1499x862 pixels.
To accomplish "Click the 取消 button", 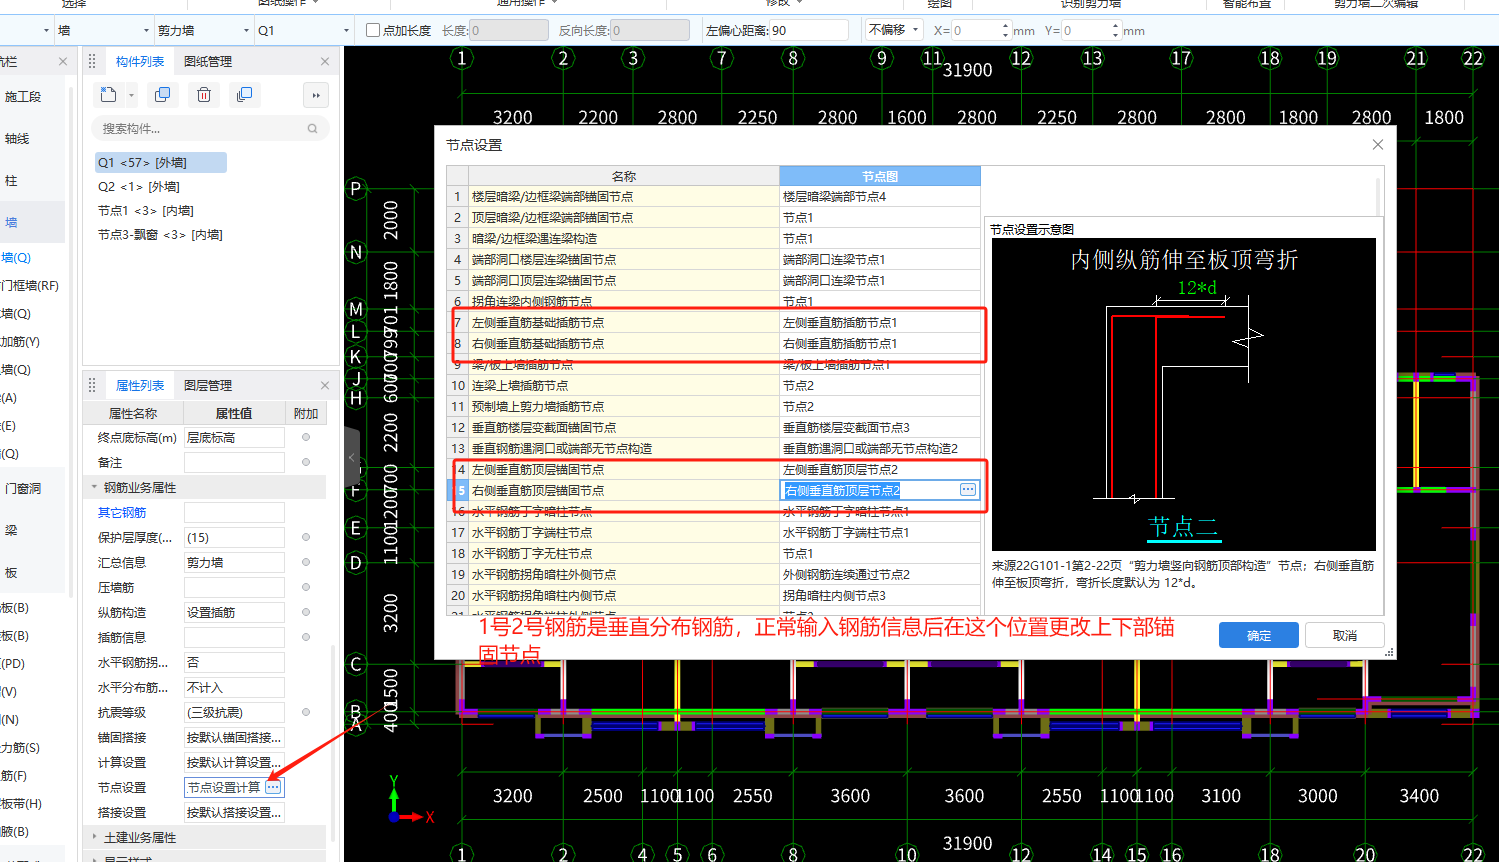I will click(1345, 635).
